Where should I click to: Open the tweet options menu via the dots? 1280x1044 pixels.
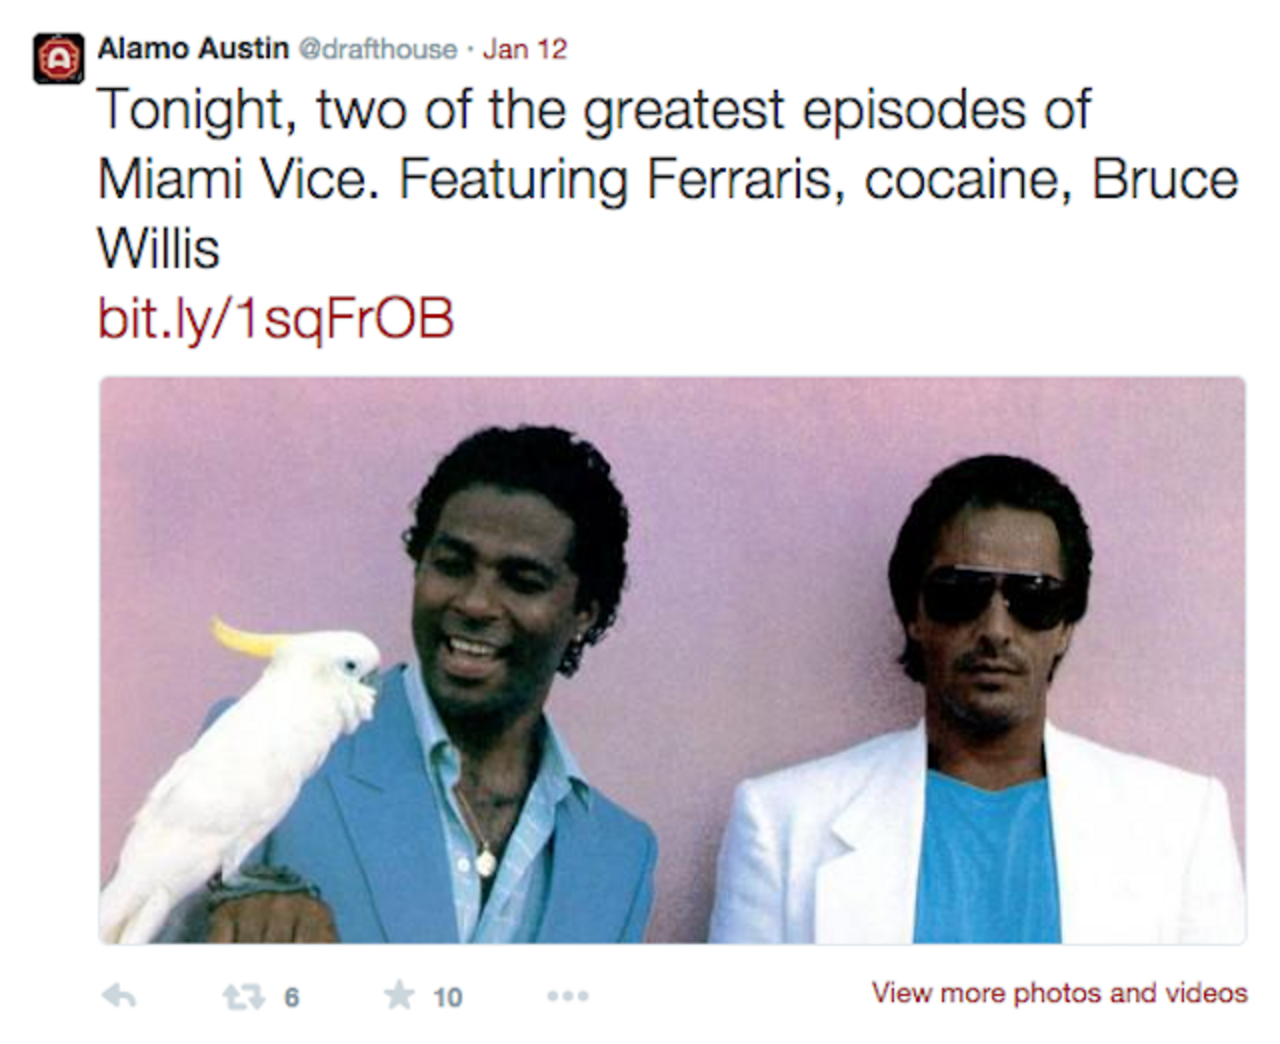coord(569,996)
